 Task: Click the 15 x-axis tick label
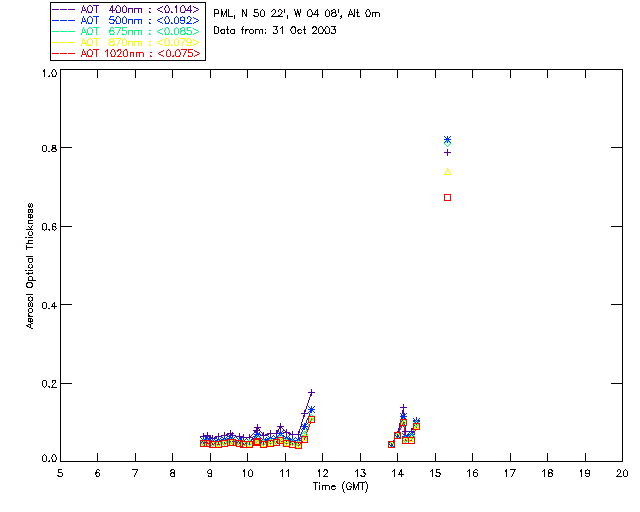tap(435, 473)
